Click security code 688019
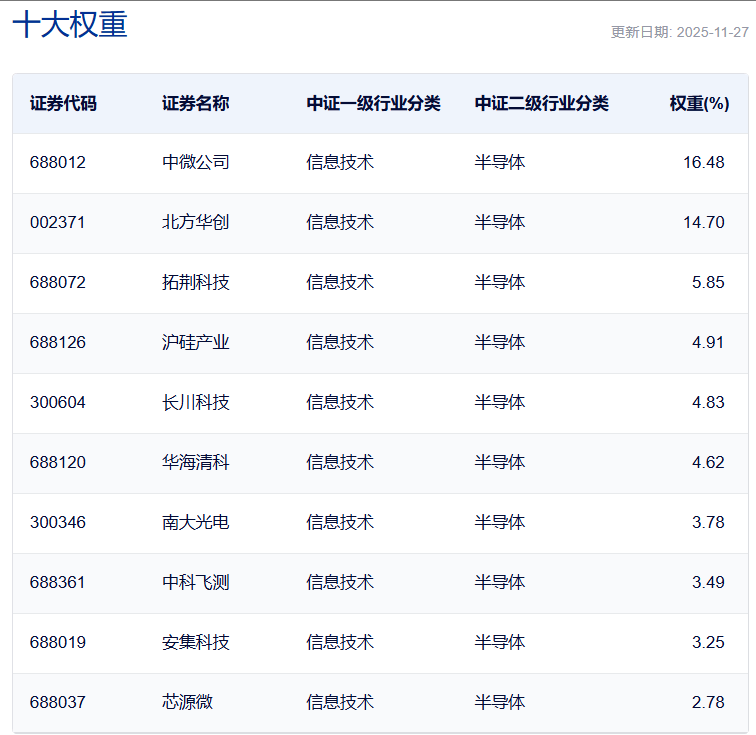Viewport: 756px width, 735px height. point(58,642)
